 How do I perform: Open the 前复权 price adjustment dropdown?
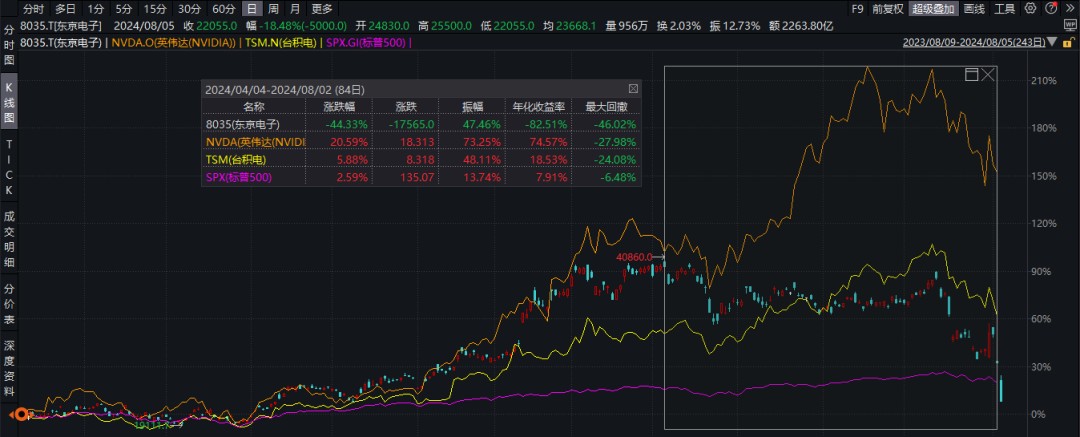pos(886,8)
